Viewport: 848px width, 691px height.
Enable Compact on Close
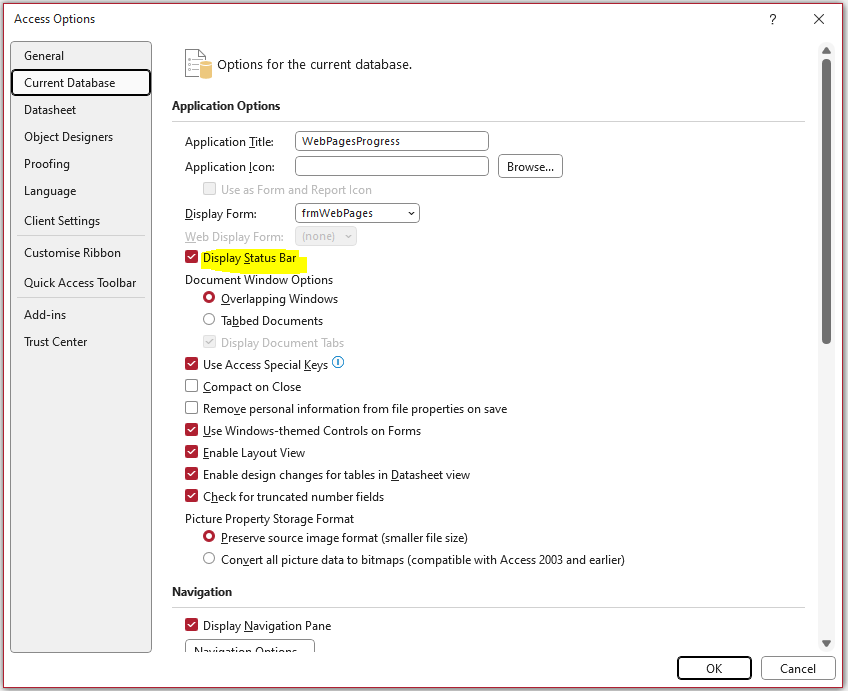(x=191, y=386)
